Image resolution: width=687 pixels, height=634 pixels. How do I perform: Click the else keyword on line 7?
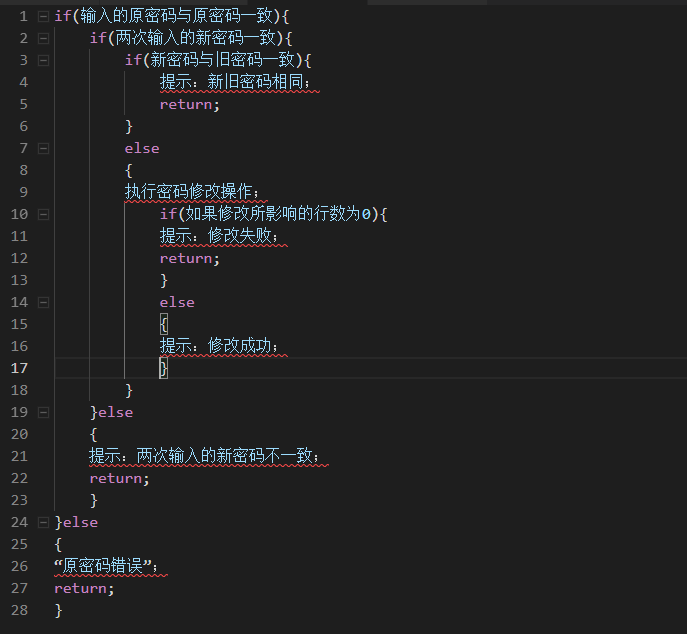tap(142, 149)
